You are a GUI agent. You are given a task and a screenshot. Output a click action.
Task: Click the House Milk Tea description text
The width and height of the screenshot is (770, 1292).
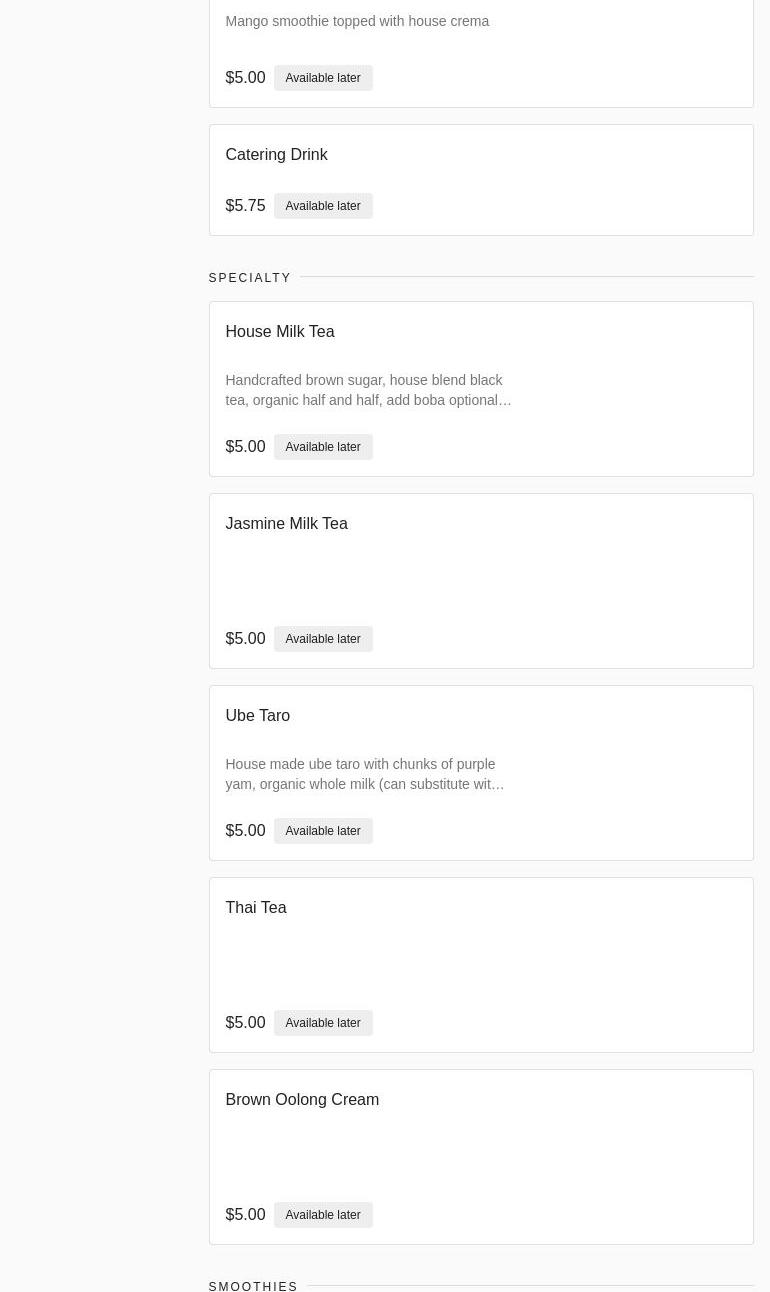(x=368, y=390)
